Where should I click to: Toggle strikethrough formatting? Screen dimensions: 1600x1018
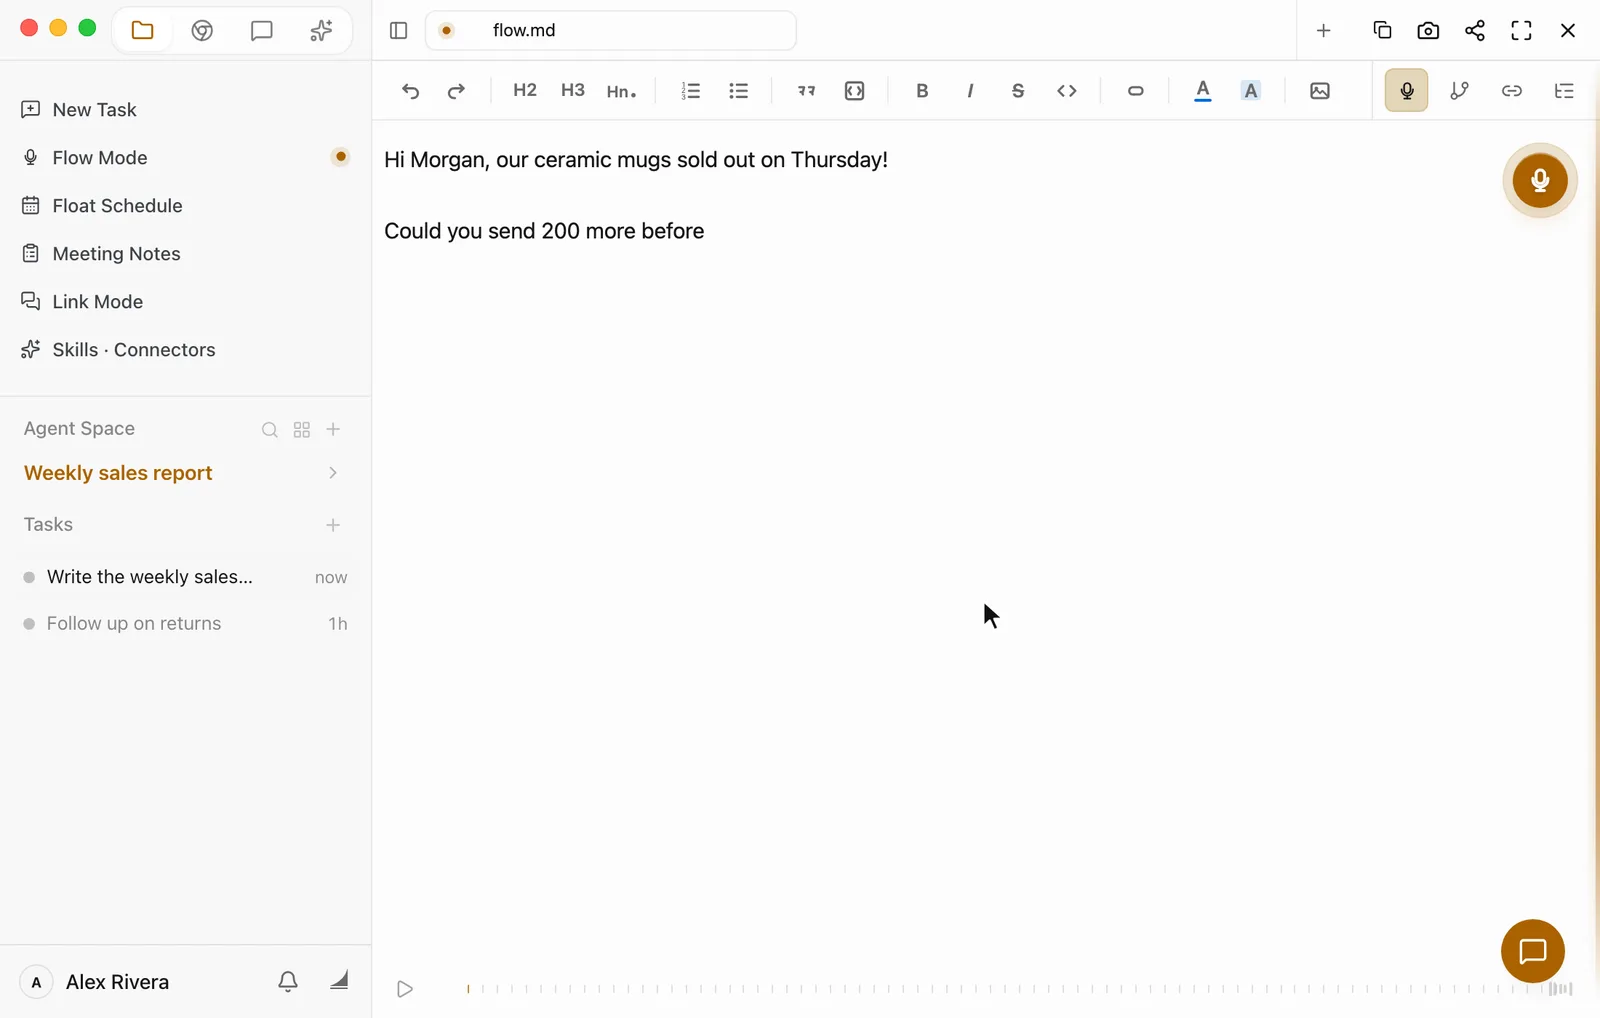1018,91
